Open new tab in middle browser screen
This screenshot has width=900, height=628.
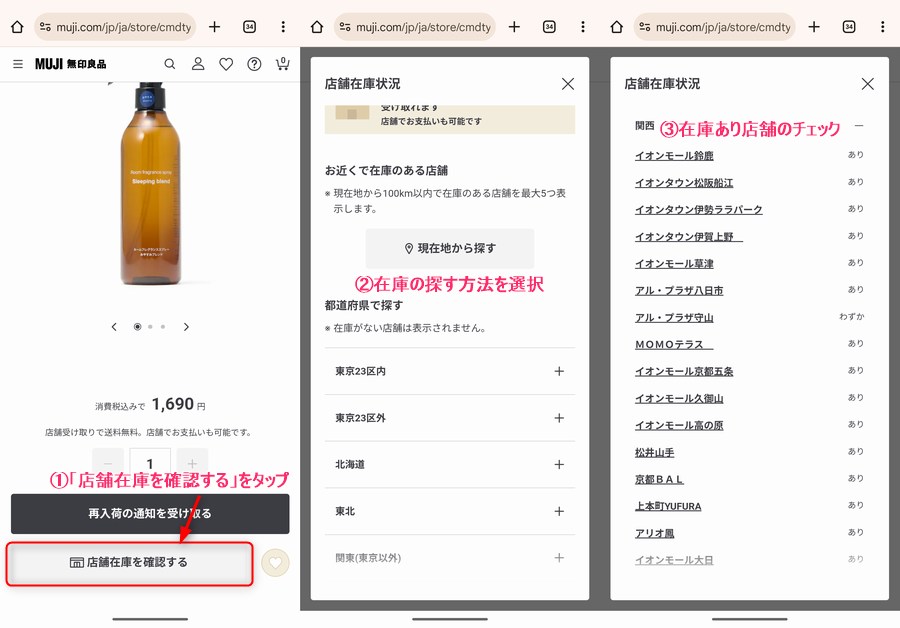click(x=514, y=27)
